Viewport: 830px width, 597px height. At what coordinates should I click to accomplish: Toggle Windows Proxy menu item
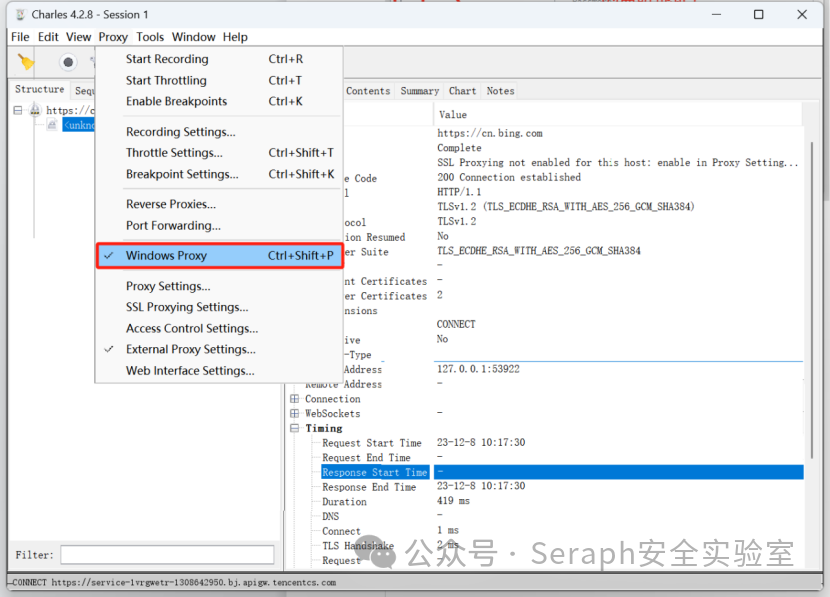point(220,256)
